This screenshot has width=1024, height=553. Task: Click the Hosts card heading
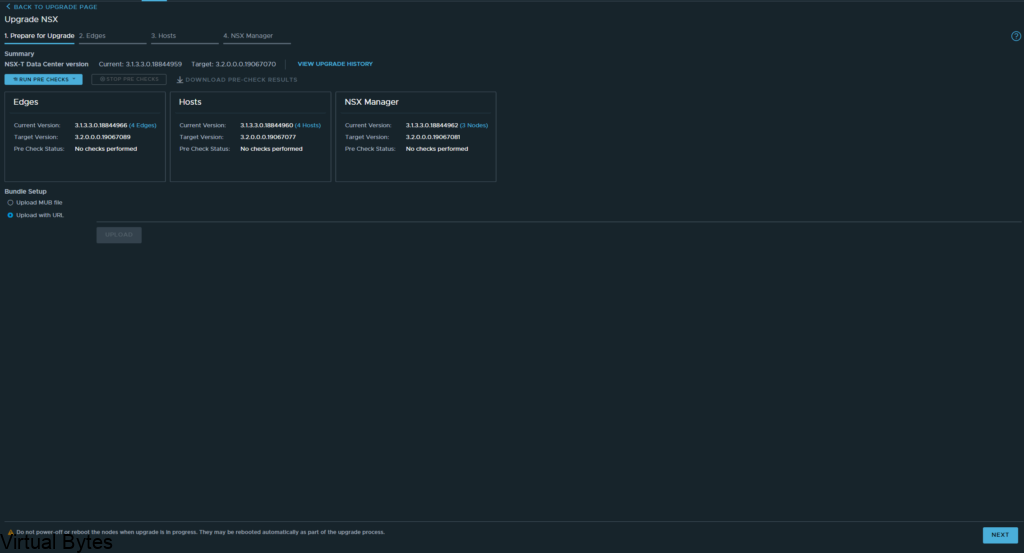tap(190, 102)
